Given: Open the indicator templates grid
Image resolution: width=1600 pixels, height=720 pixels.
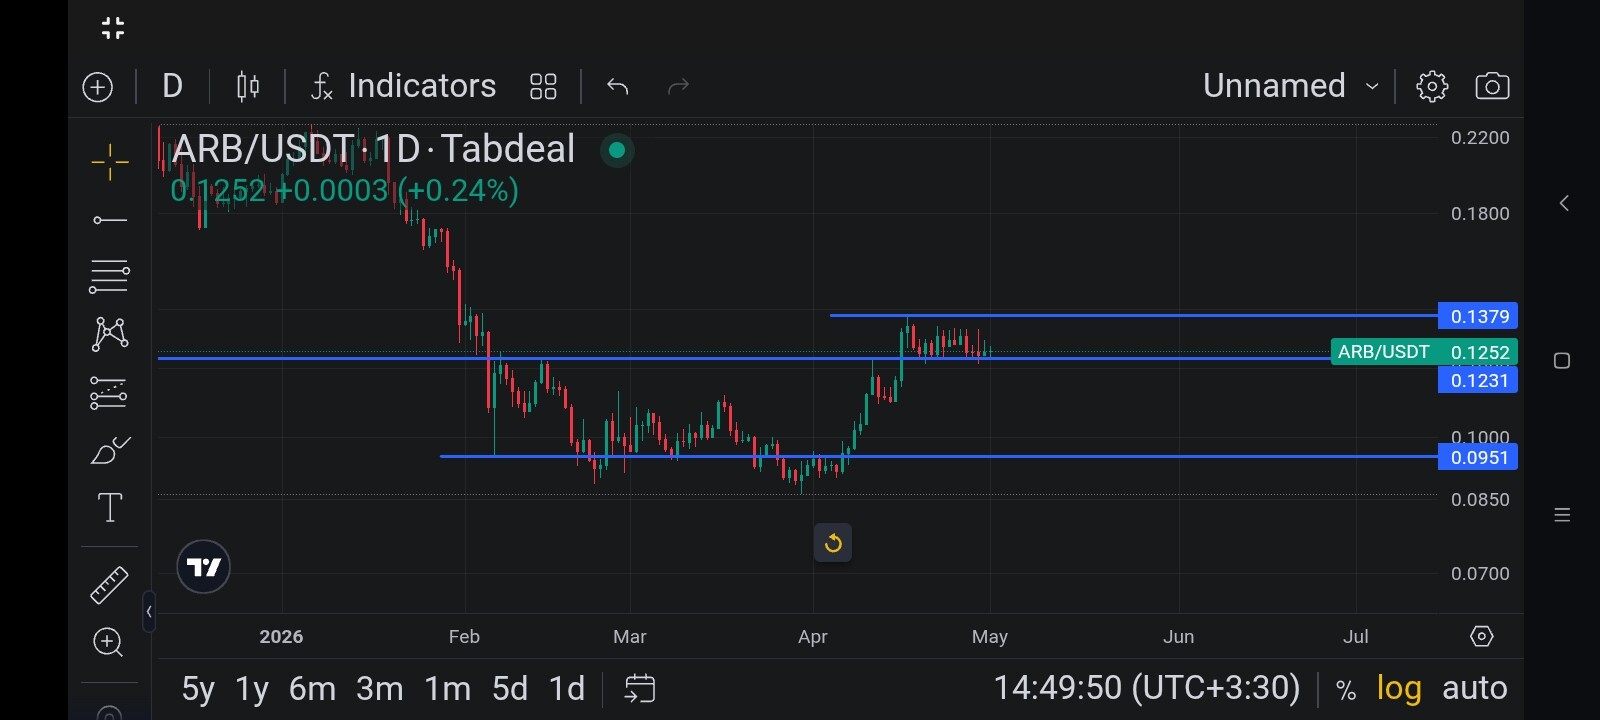Looking at the screenshot, I should click(x=543, y=87).
